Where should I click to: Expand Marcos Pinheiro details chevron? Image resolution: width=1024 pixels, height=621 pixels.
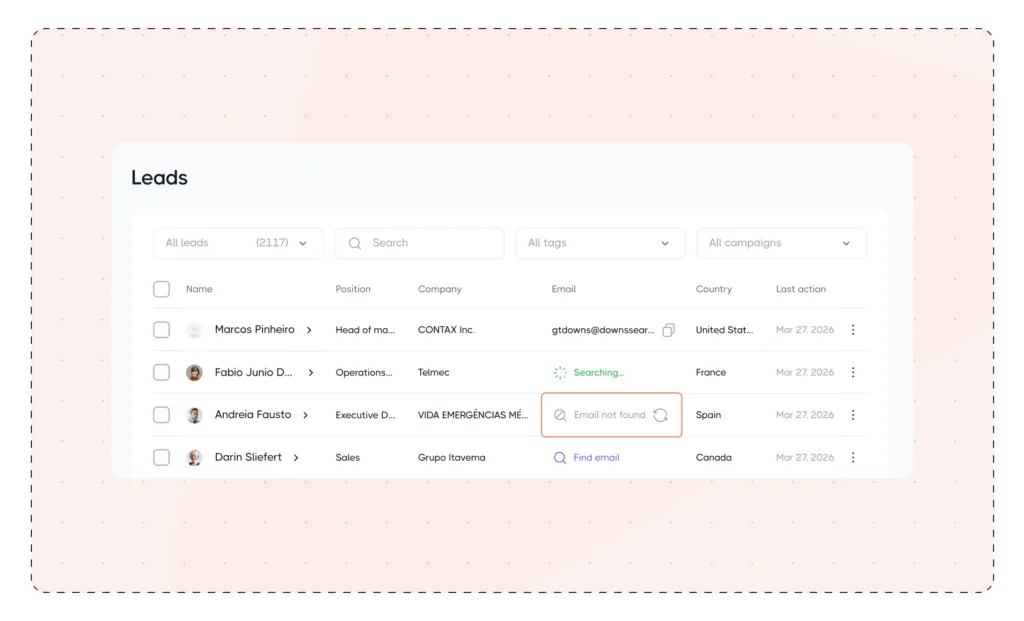point(310,330)
